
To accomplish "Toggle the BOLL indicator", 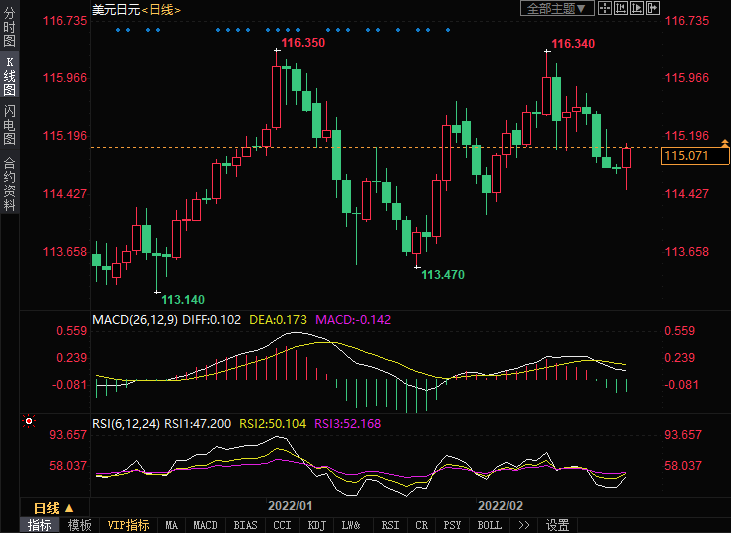I will [489, 525].
